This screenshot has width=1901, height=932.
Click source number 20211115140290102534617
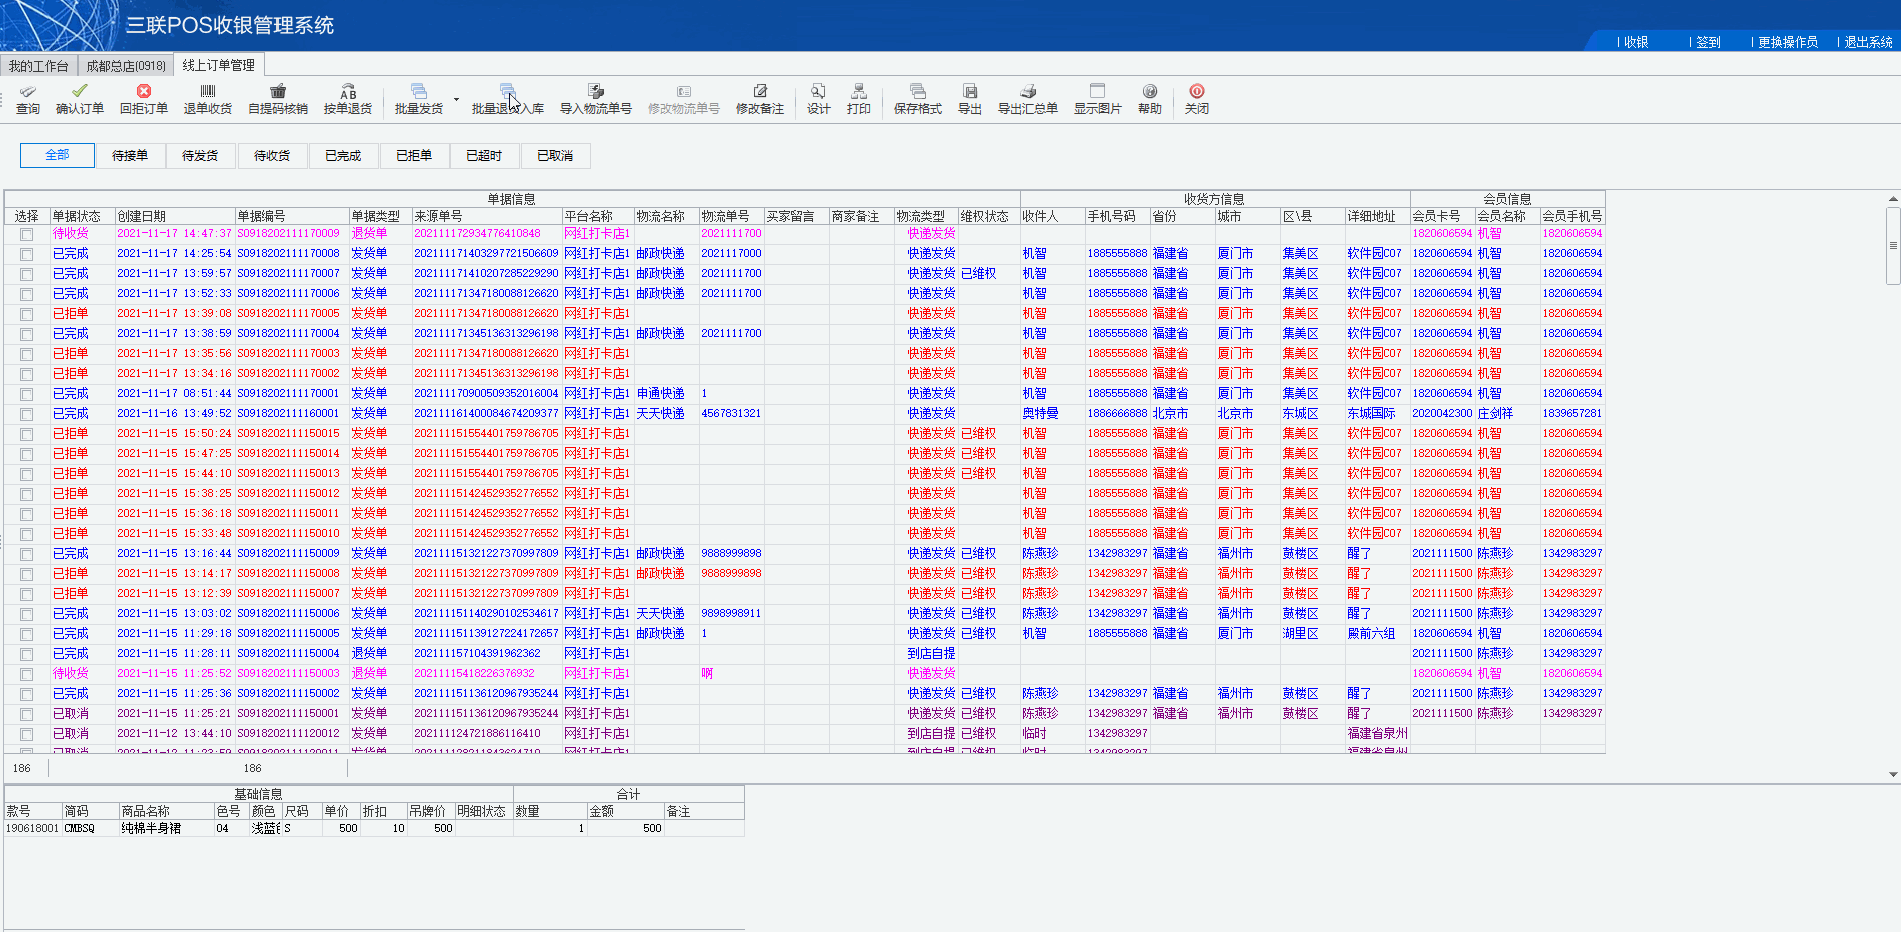coord(486,614)
